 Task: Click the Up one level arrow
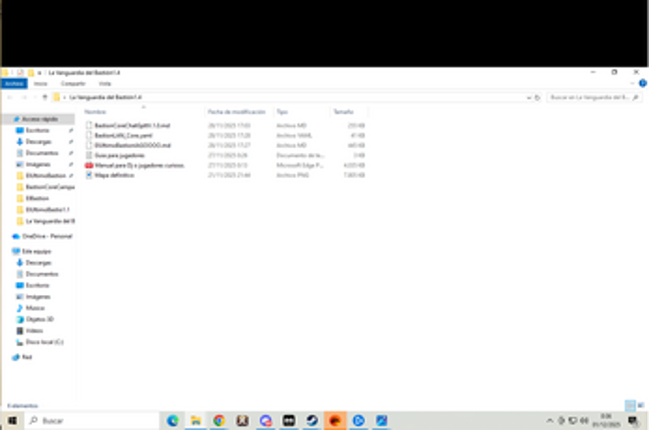pyautogui.click(x=43, y=98)
